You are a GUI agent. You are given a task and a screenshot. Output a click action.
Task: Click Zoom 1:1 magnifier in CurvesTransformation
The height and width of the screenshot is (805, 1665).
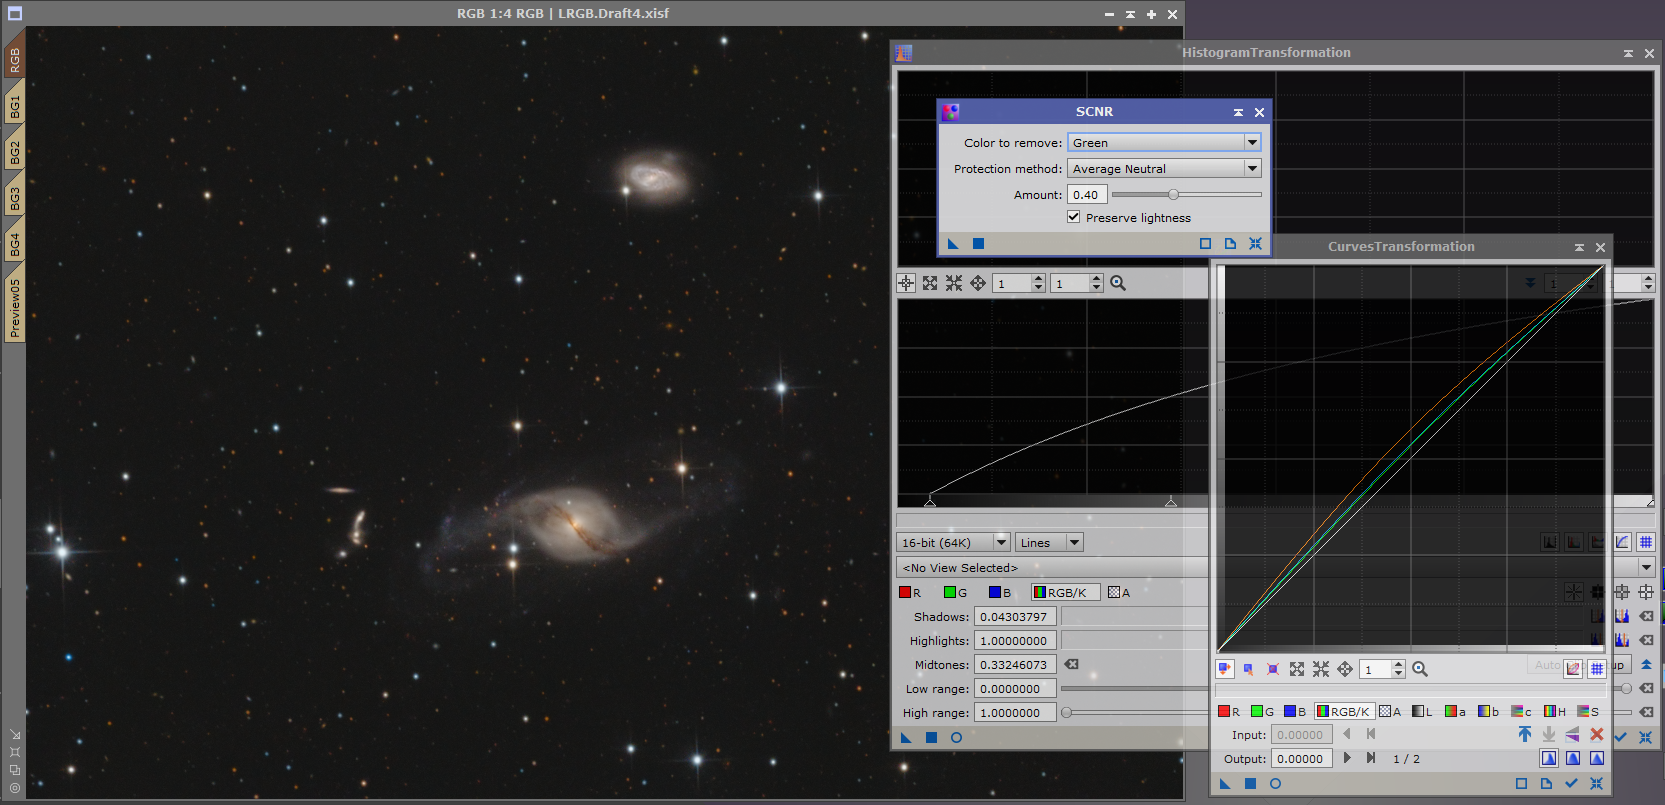tap(1419, 669)
